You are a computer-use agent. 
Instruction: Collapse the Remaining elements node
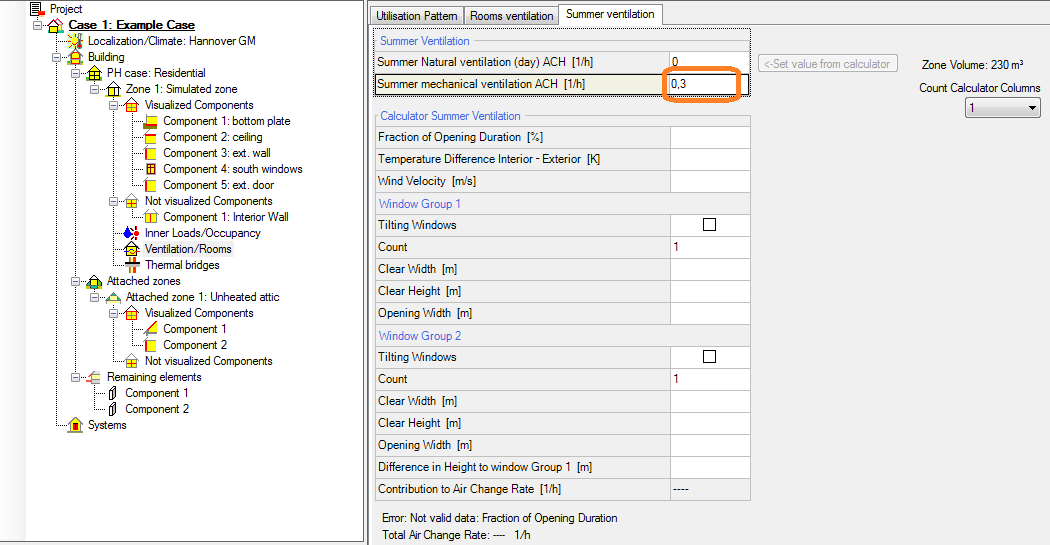(76, 377)
